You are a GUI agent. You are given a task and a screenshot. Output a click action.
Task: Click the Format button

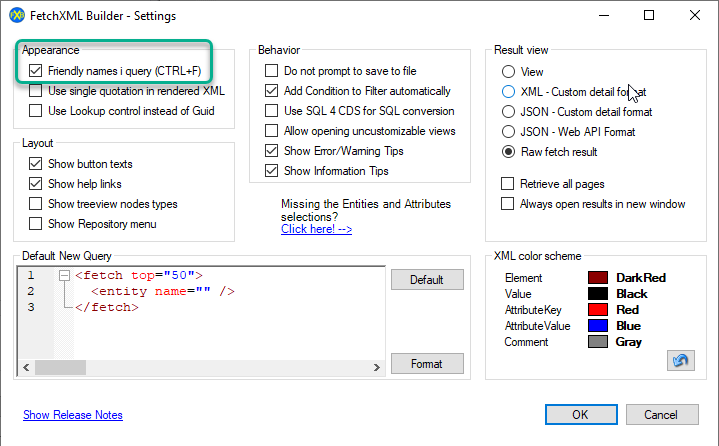click(x=427, y=364)
